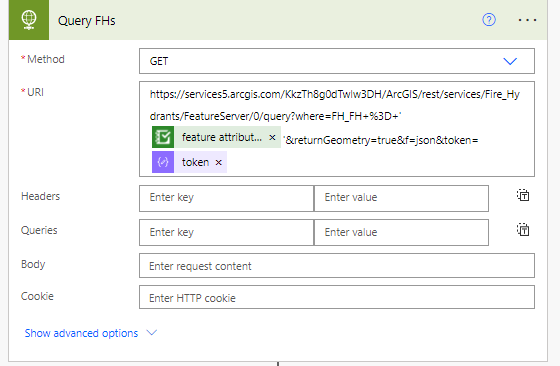This screenshot has width=560, height=366.
Task: Open the three-dot more options menu
Action: click(528, 20)
